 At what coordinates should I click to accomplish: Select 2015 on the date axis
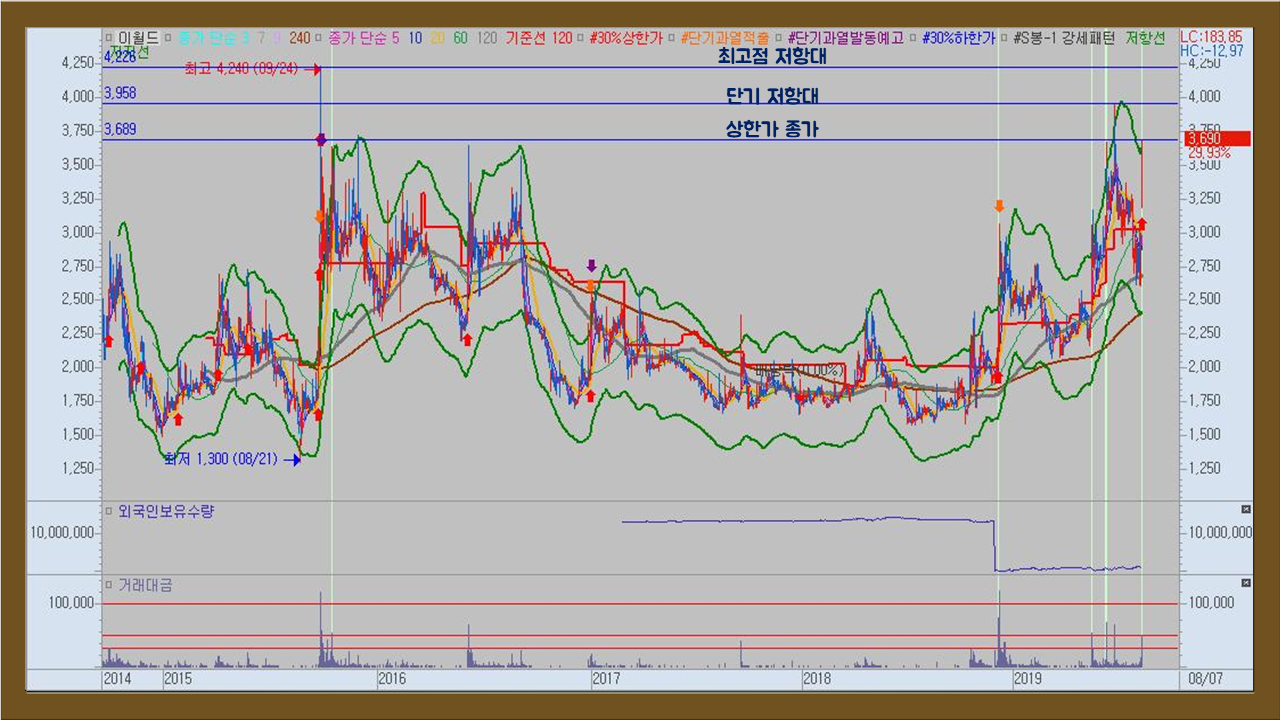click(x=178, y=678)
